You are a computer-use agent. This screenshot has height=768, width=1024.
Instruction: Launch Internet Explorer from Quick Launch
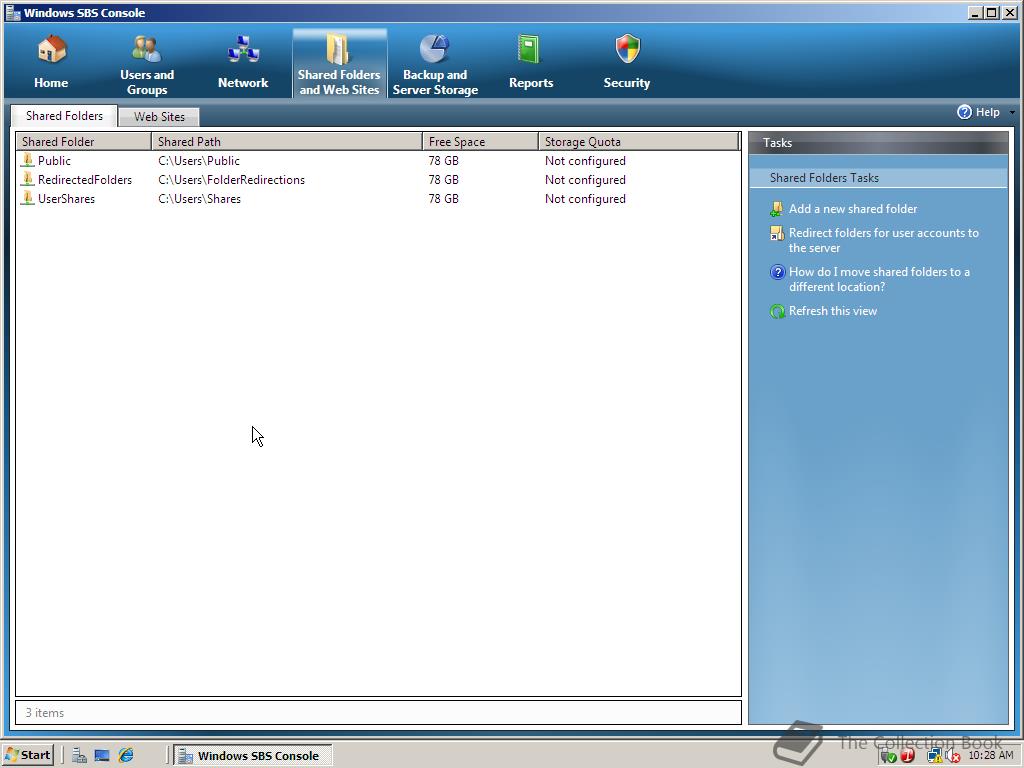tap(126, 756)
